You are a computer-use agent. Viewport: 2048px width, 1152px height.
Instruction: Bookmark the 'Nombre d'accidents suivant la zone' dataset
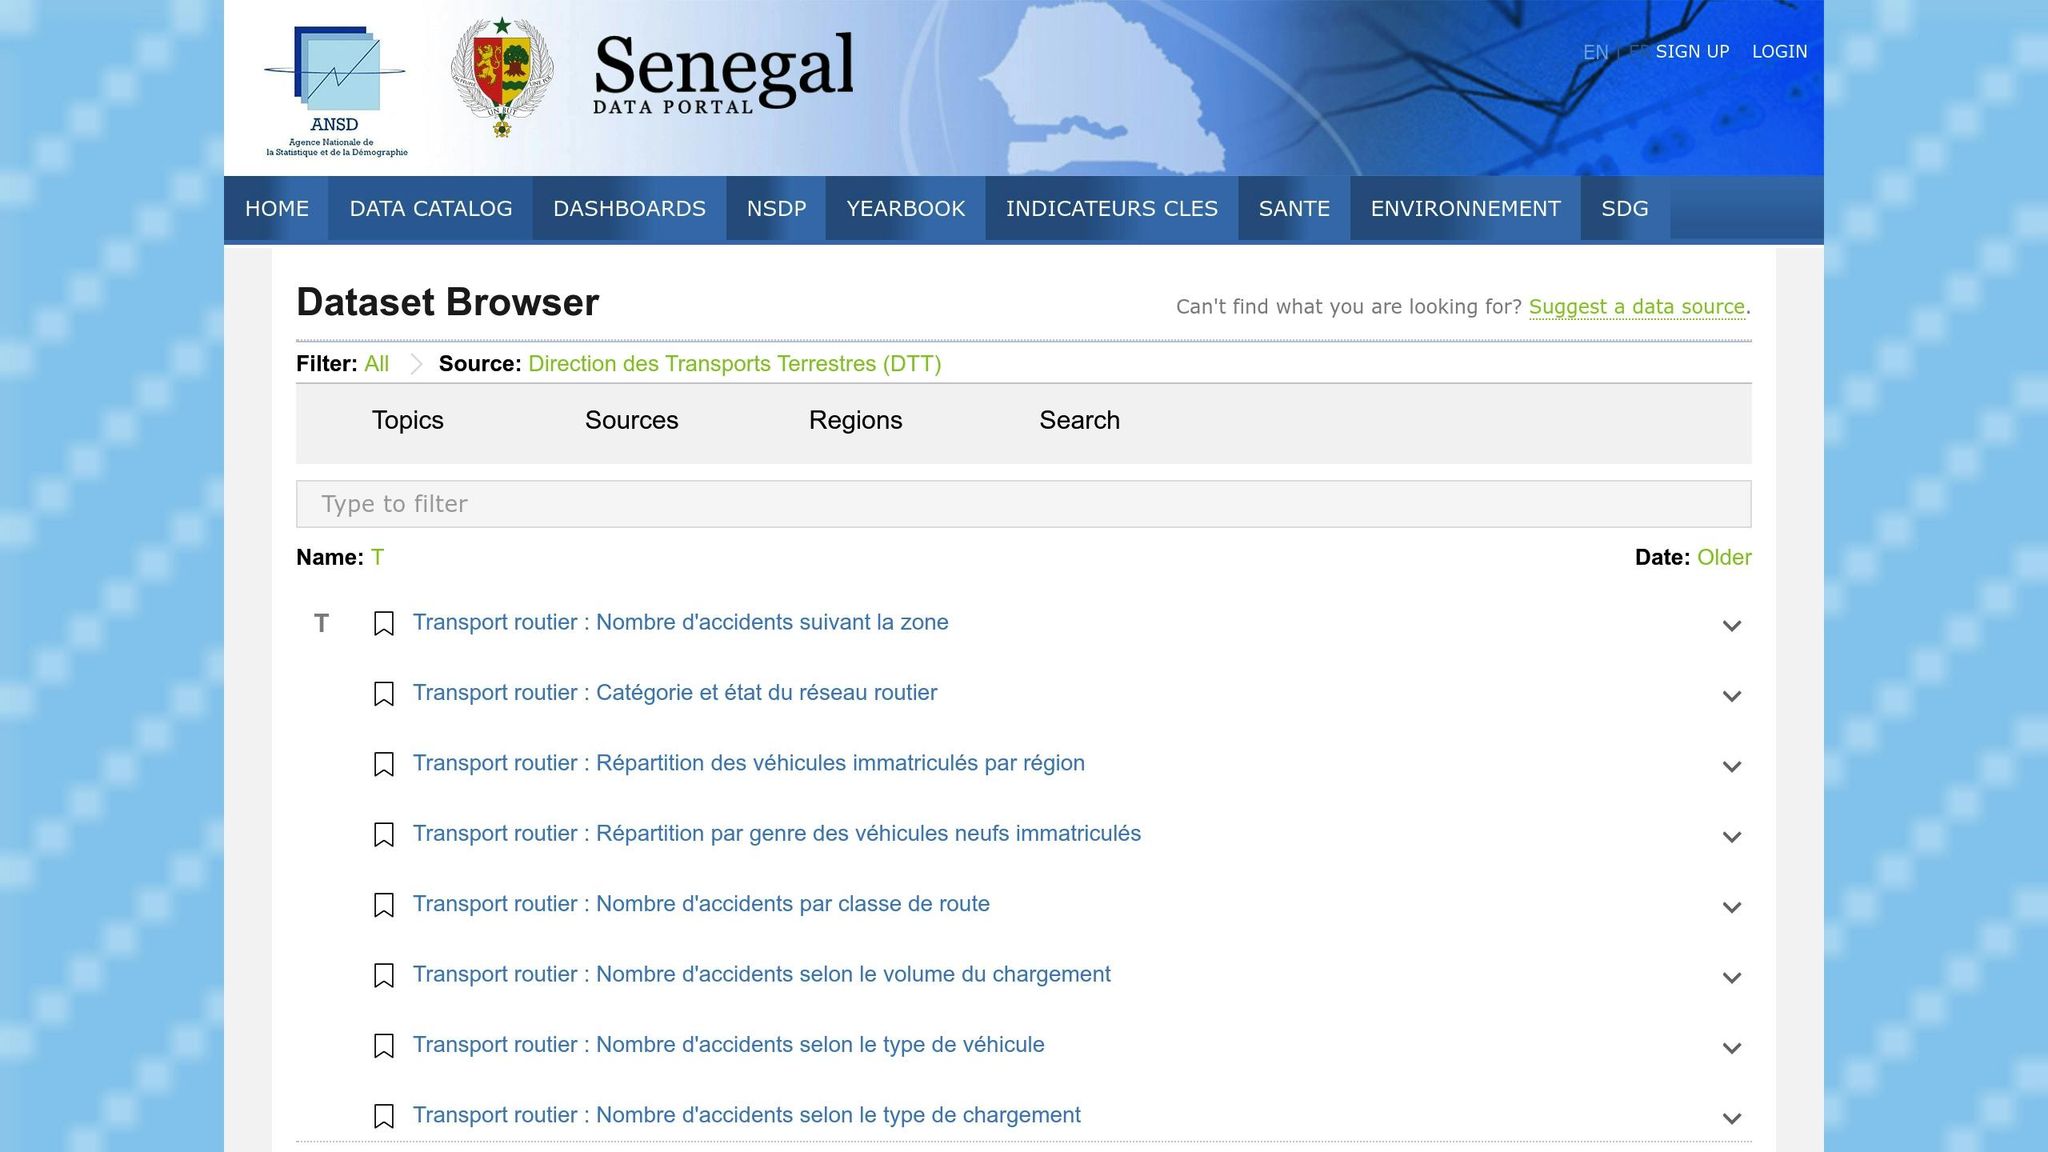[383, 624]
